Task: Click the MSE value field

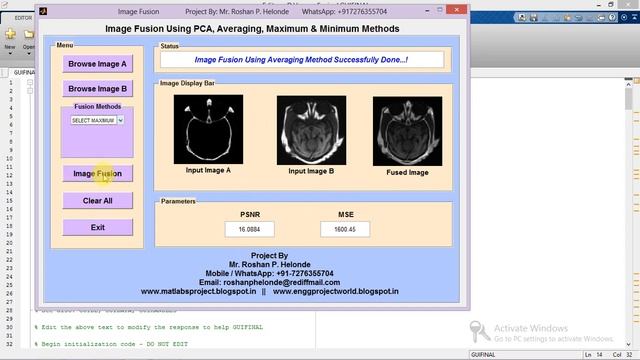Action: point(345,229)
